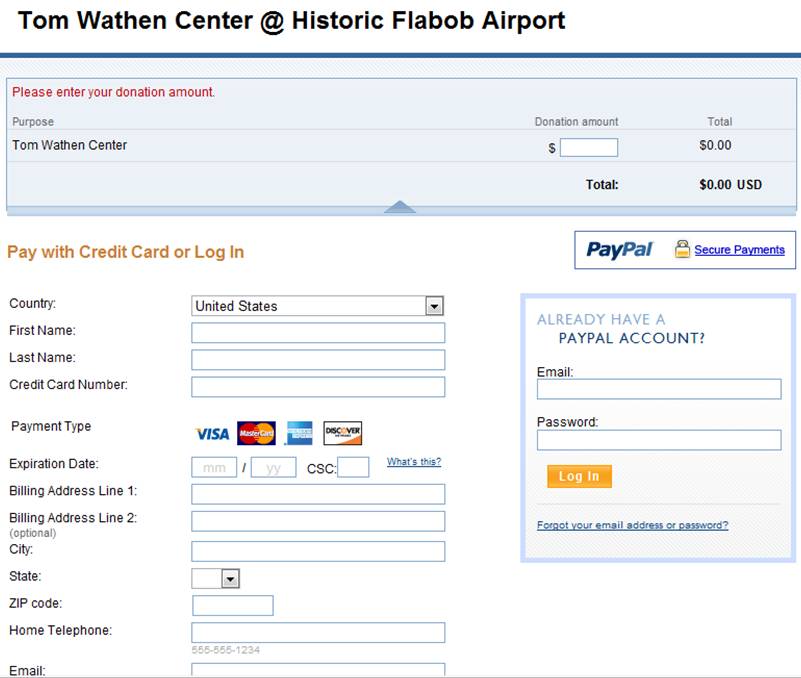Focus the donation amount field
The height and width of the screenshot is (678, 801).
(x=589, y=148)
